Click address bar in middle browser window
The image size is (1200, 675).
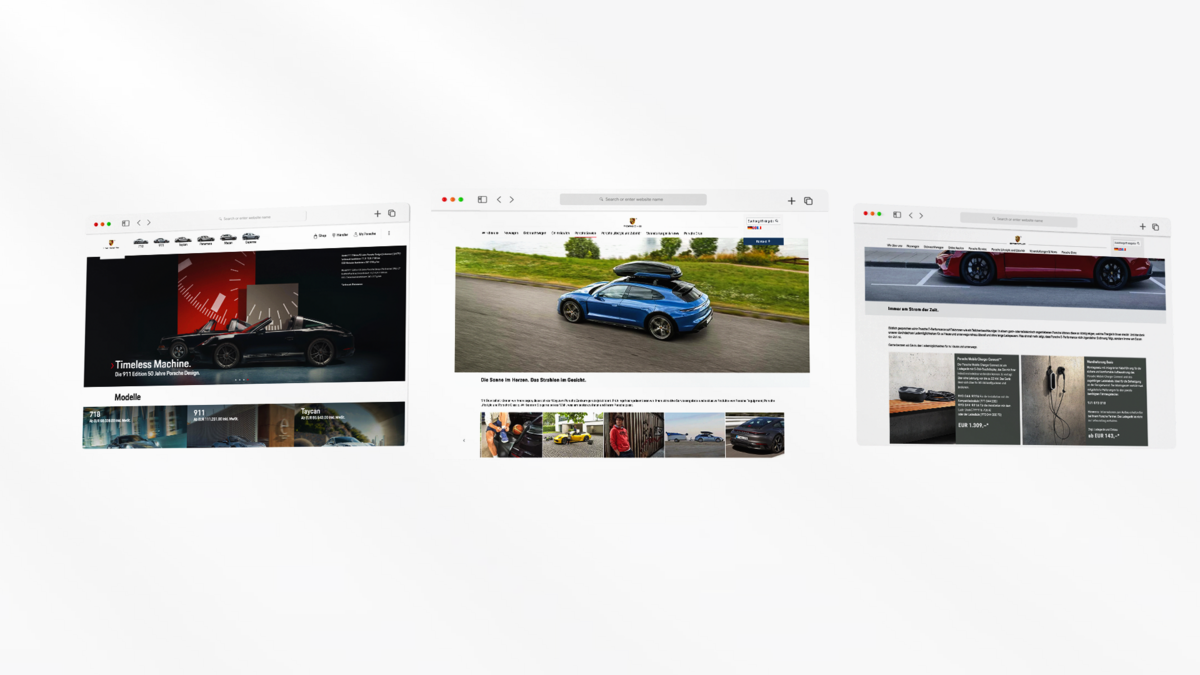pyautogui.click(x=633, y=200)
